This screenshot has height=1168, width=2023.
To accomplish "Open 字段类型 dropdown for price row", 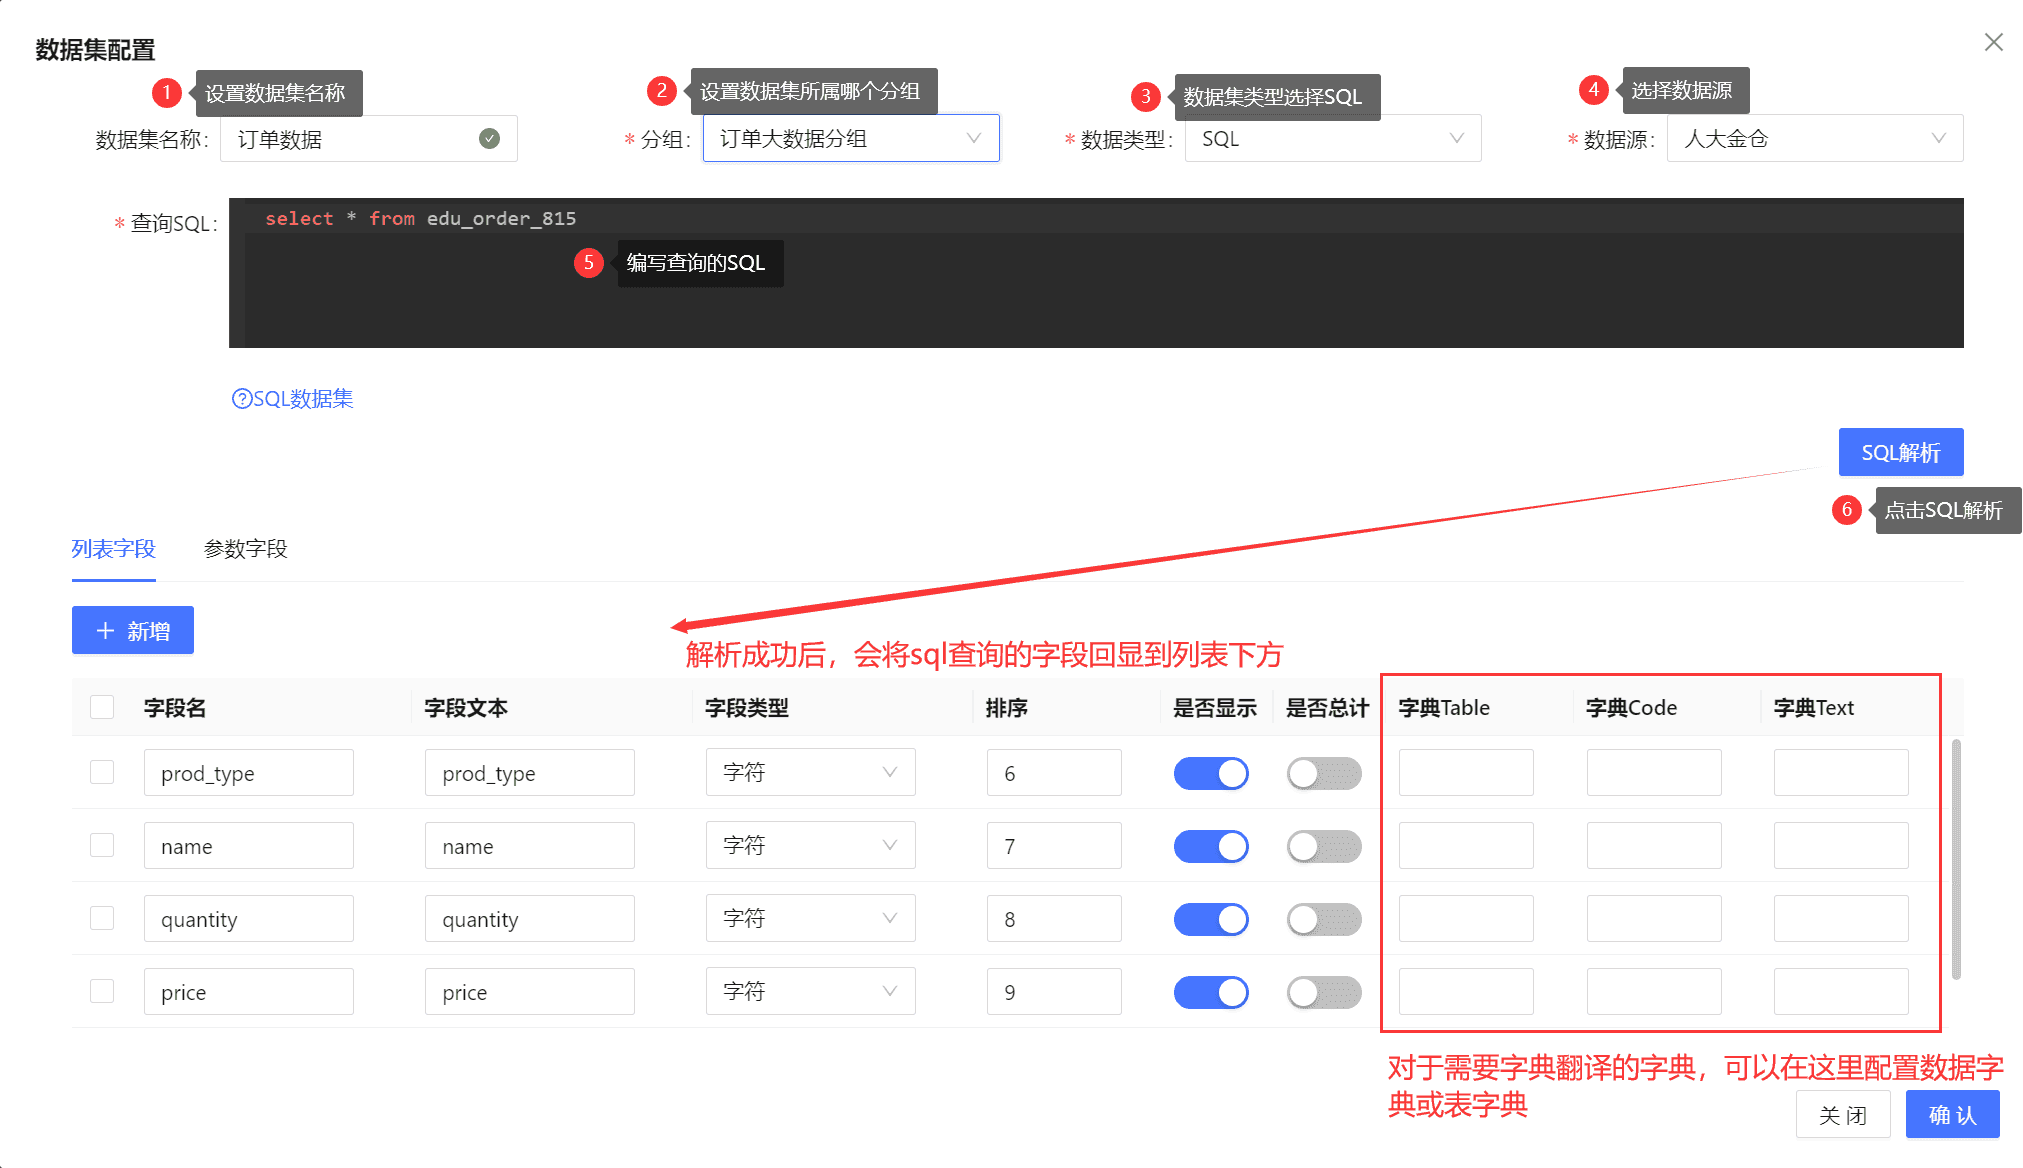I will pos(810,992).
